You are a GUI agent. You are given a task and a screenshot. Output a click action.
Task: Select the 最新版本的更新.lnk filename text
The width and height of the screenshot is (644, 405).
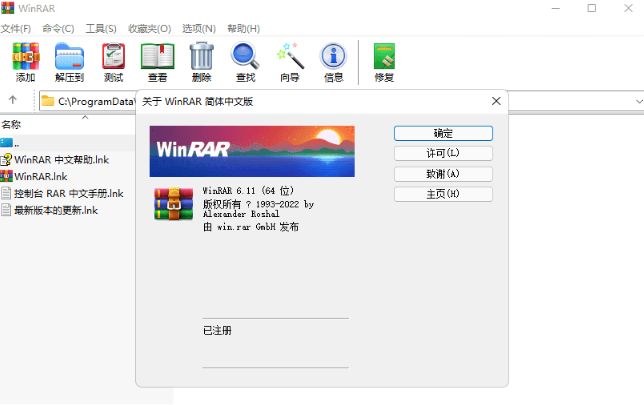click(56, 210)
